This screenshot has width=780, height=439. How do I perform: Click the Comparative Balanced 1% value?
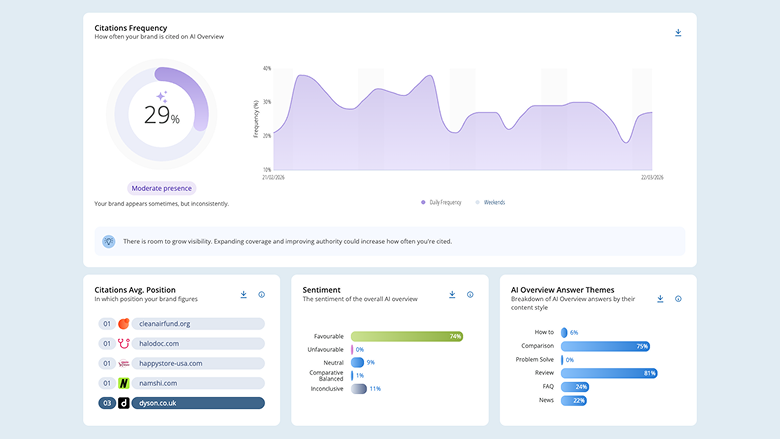360,375
